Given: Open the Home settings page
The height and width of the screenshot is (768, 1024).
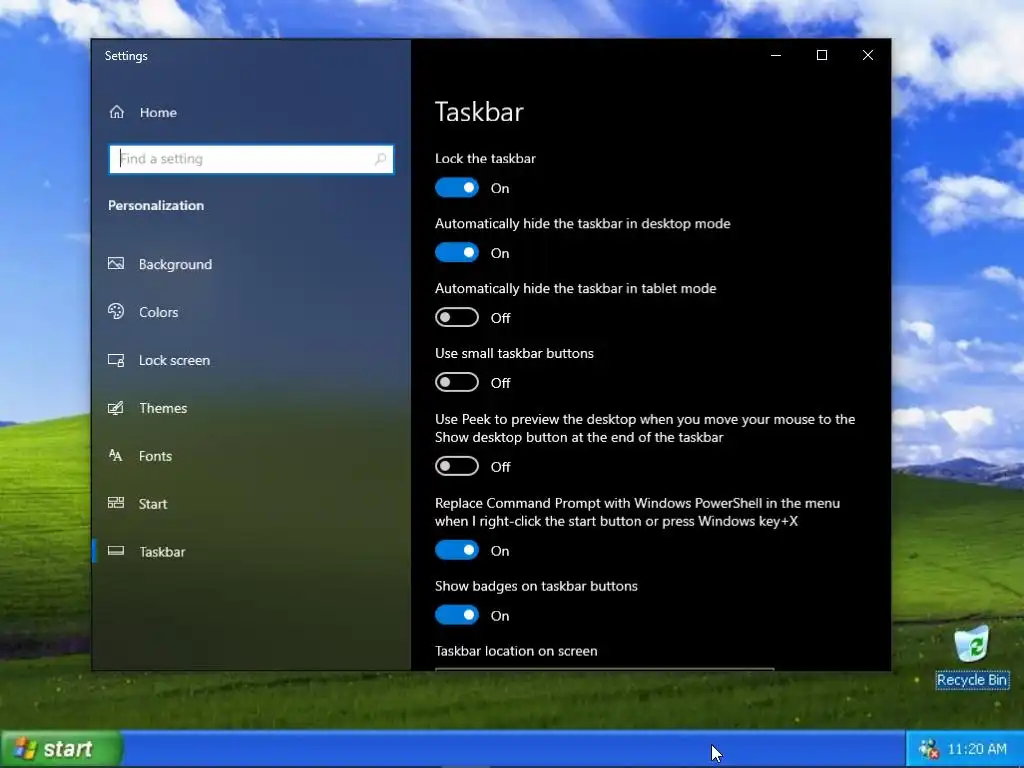Looking at the screenshot, I should (158, 112).
